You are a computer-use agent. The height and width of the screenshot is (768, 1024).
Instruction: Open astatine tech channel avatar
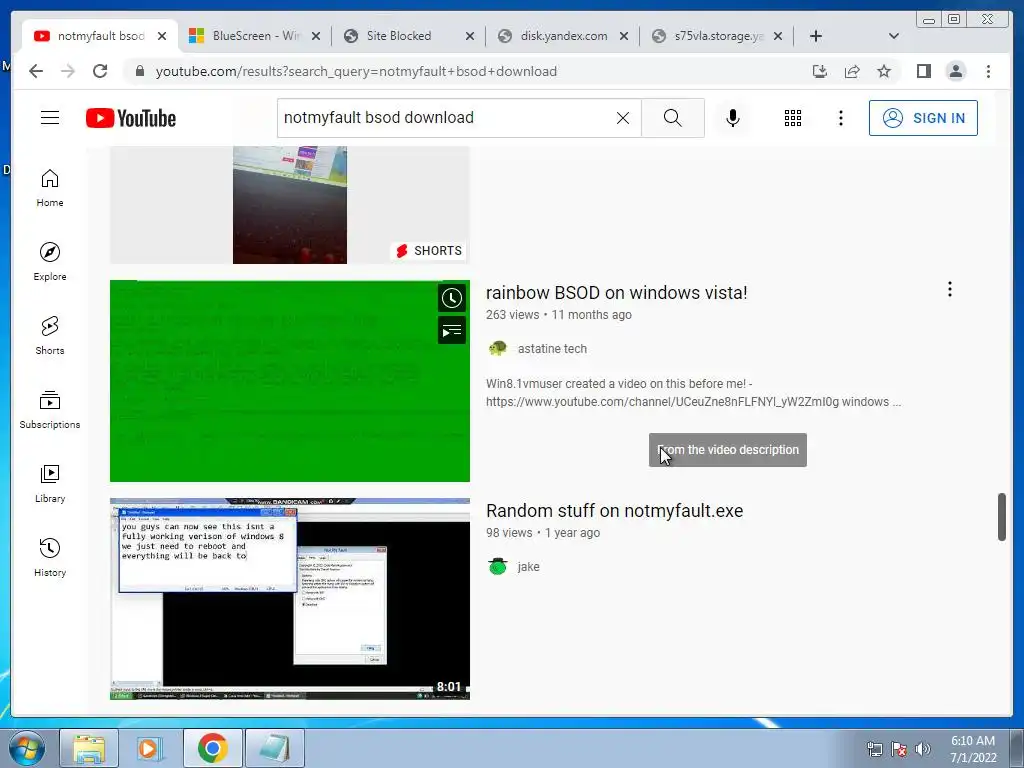(498, 349)
